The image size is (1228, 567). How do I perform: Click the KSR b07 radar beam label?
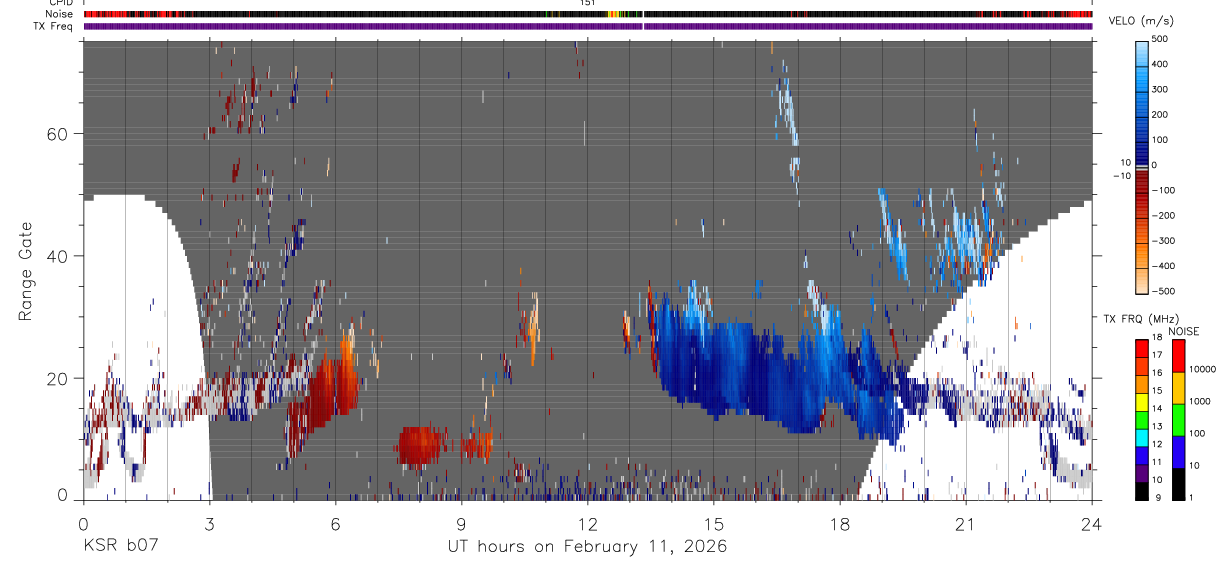point(120,547)
